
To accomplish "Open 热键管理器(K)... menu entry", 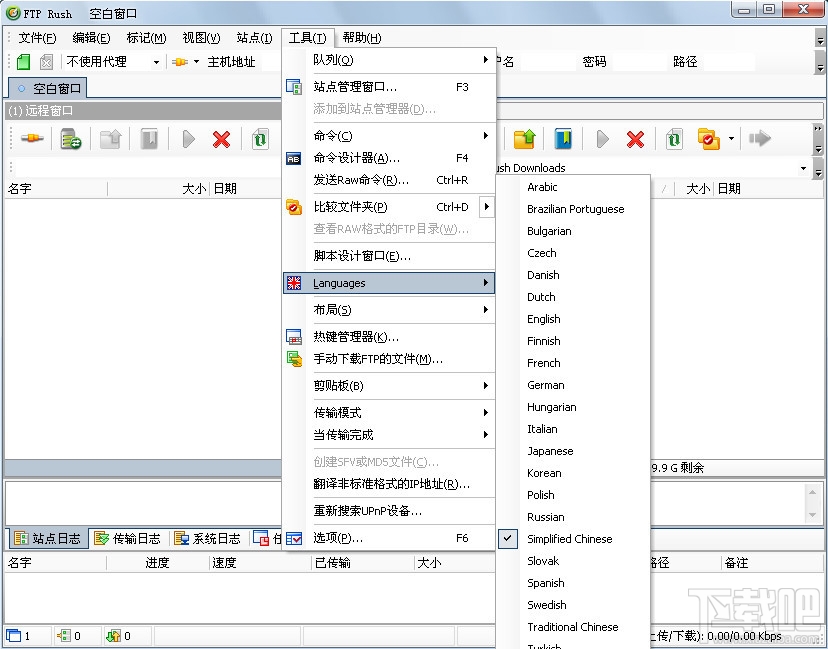I will (x=389, y=336).
